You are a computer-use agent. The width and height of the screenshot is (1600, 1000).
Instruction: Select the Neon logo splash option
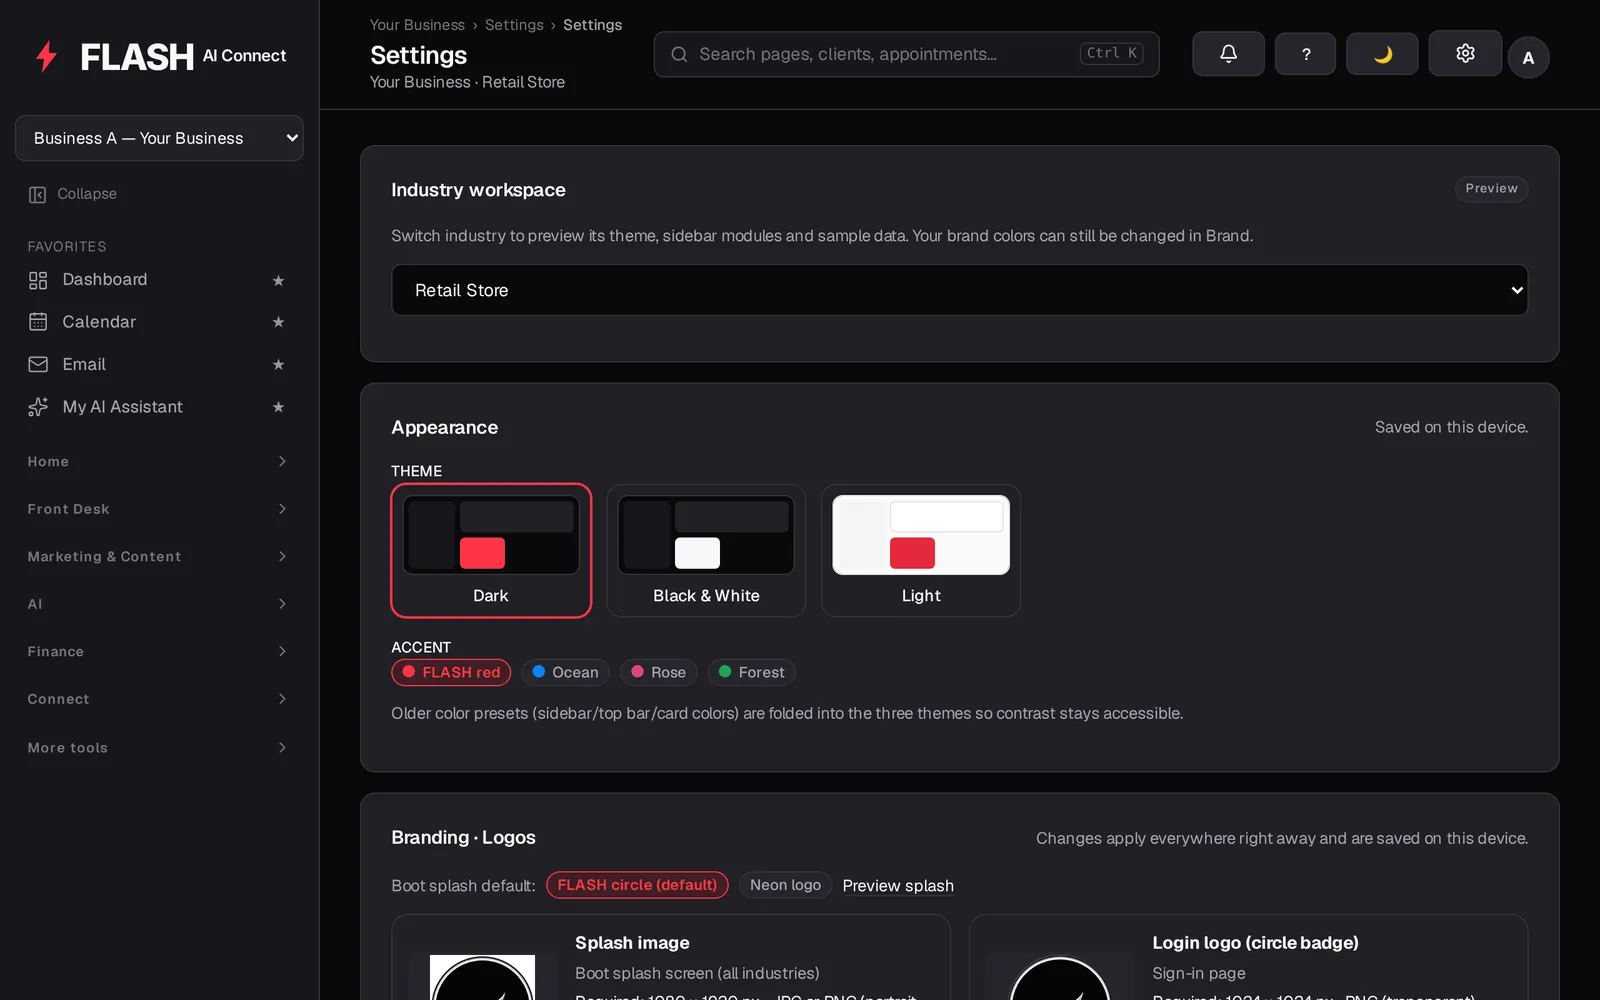[x=785, y=885]
